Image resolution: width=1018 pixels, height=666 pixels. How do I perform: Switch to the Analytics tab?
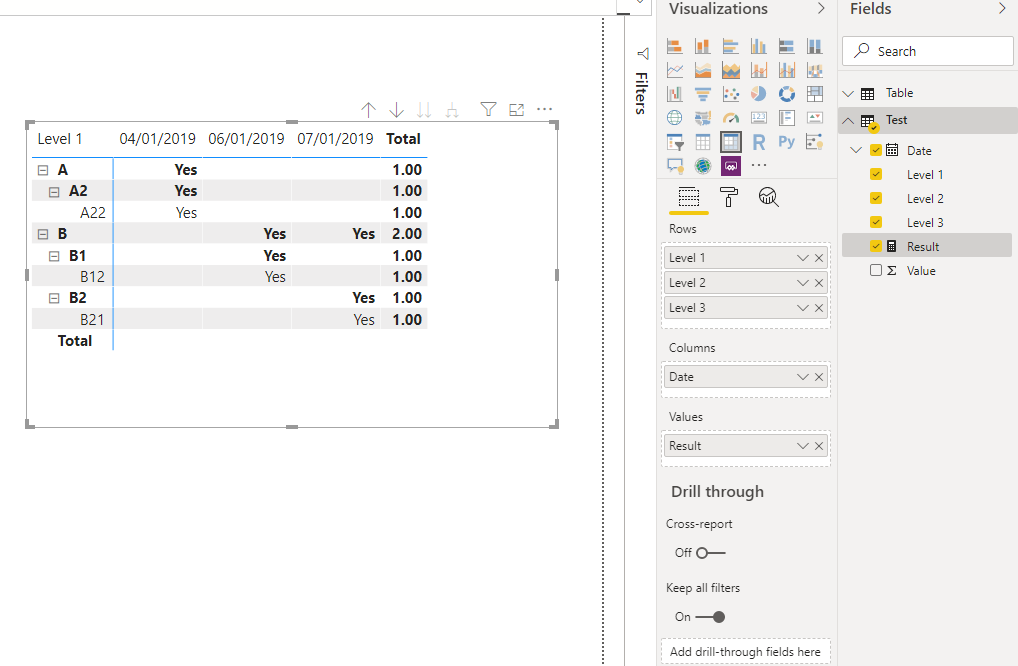click(x=768, y=197)
